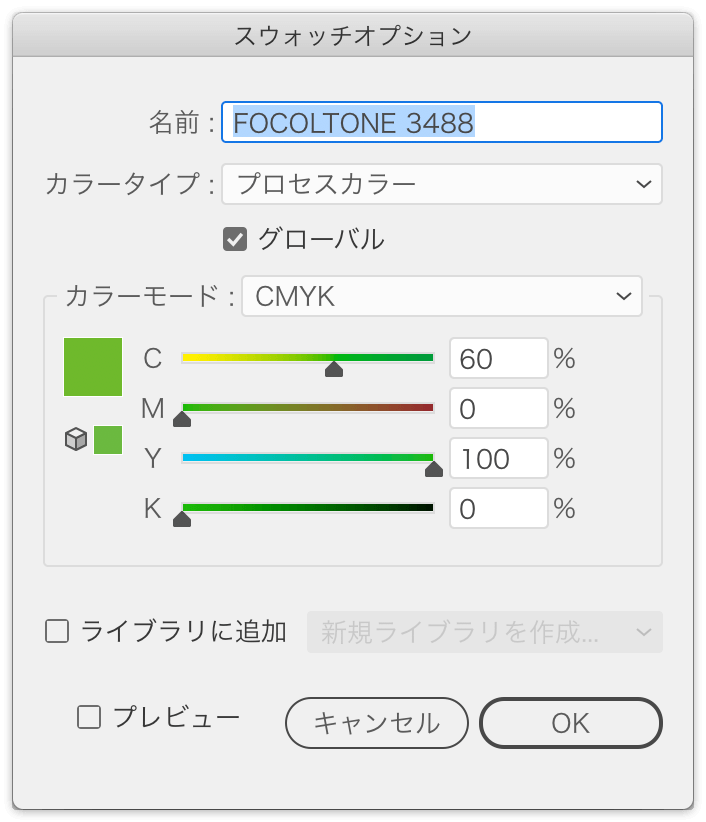Click the M percentage value field

click(x=498, y=408)
